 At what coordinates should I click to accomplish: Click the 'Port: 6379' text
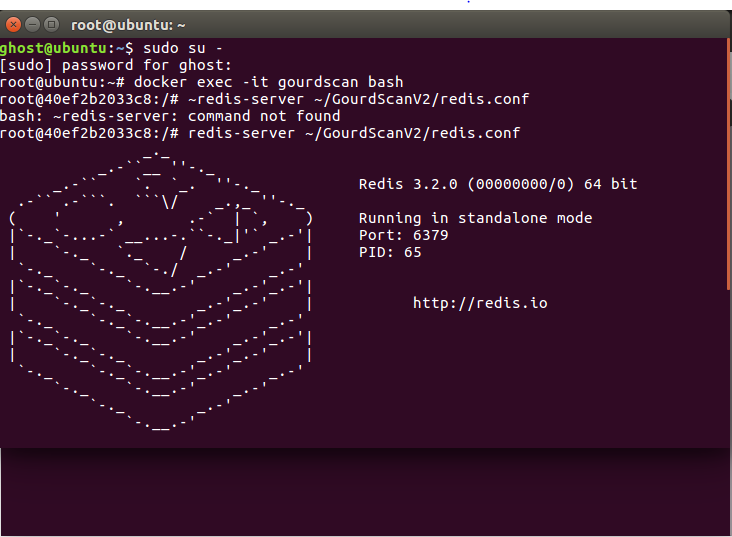(x=403, y=235)
